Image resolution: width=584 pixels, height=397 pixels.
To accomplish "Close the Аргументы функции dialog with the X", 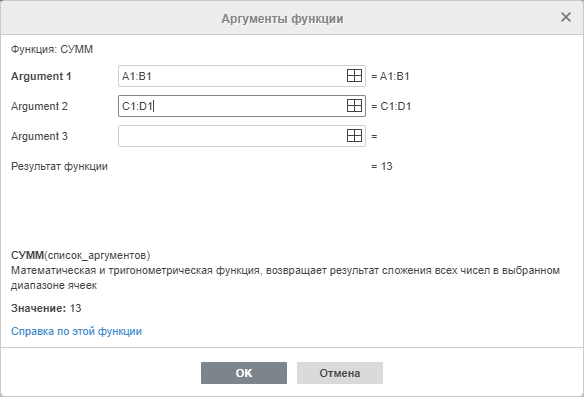I will [x=566, y=17].
